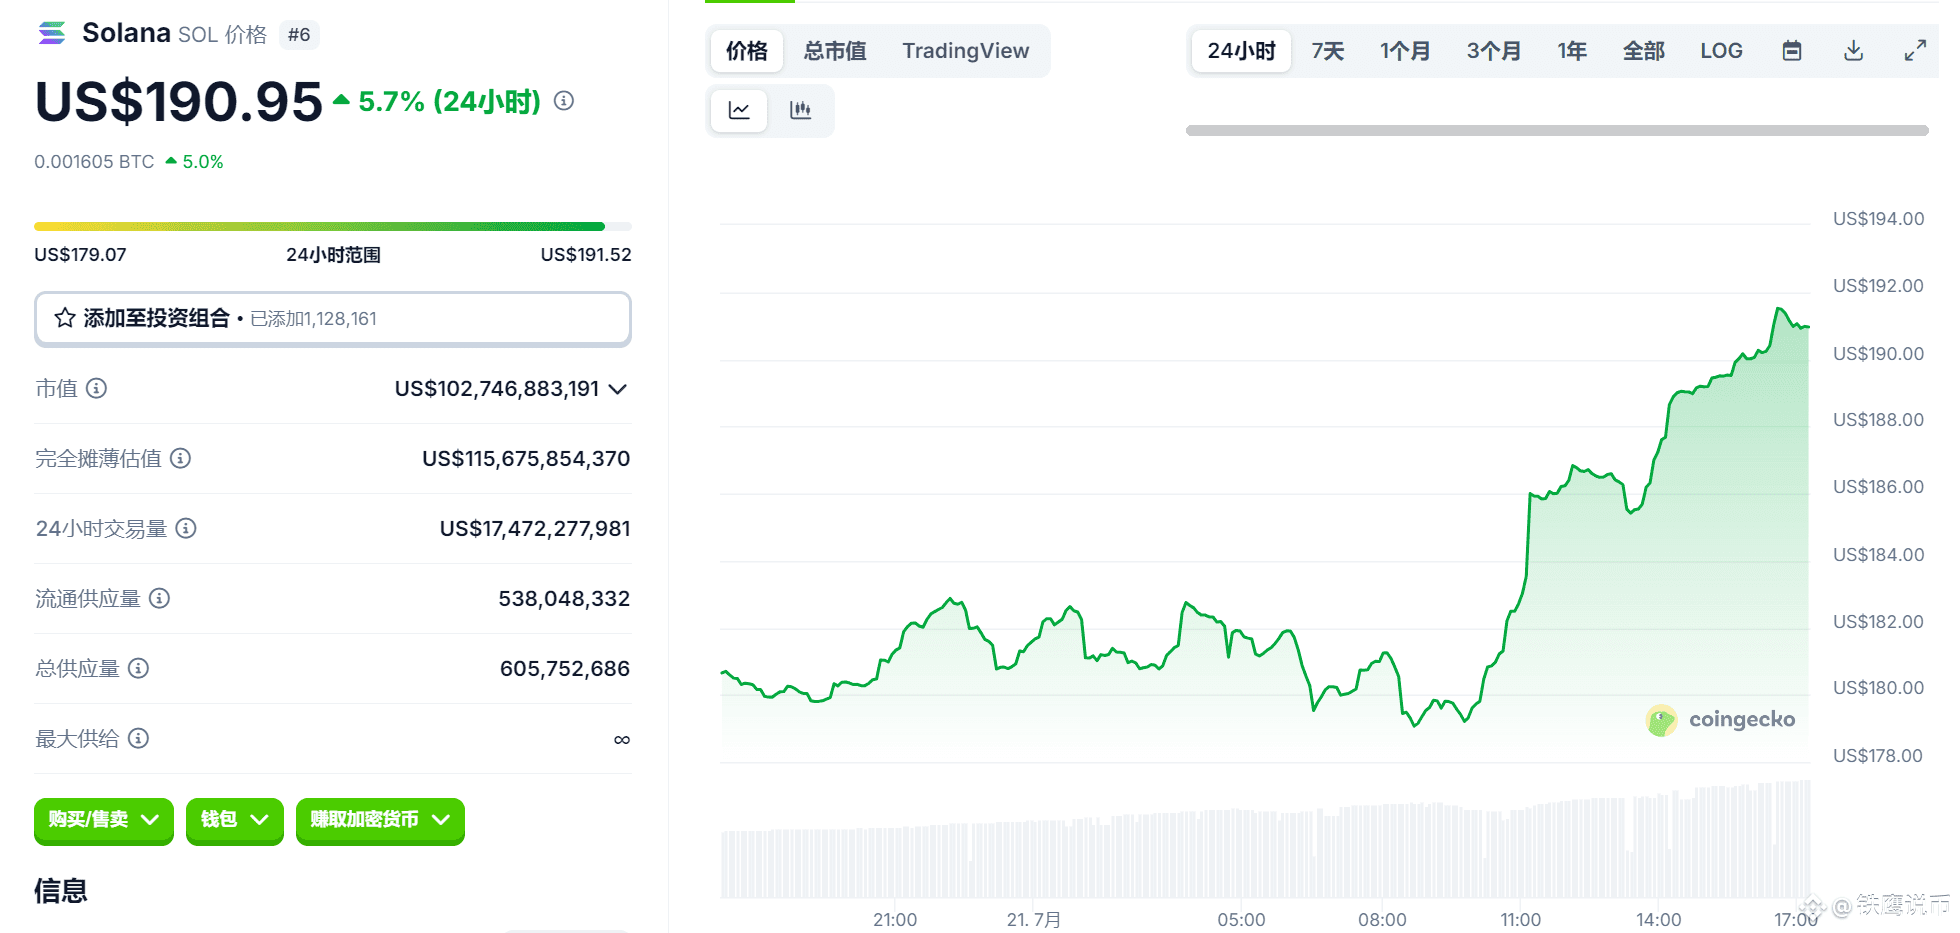Image resolution: width=1960 pixels, height=933 pixels.
Task: Download the chart data
Action: (x=1853, y=51)
